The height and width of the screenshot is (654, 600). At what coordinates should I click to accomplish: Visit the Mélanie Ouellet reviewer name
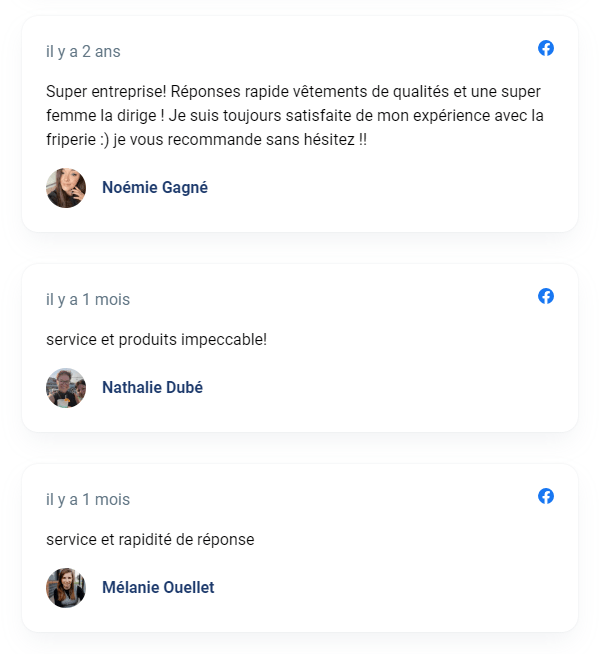coord(158,588)
